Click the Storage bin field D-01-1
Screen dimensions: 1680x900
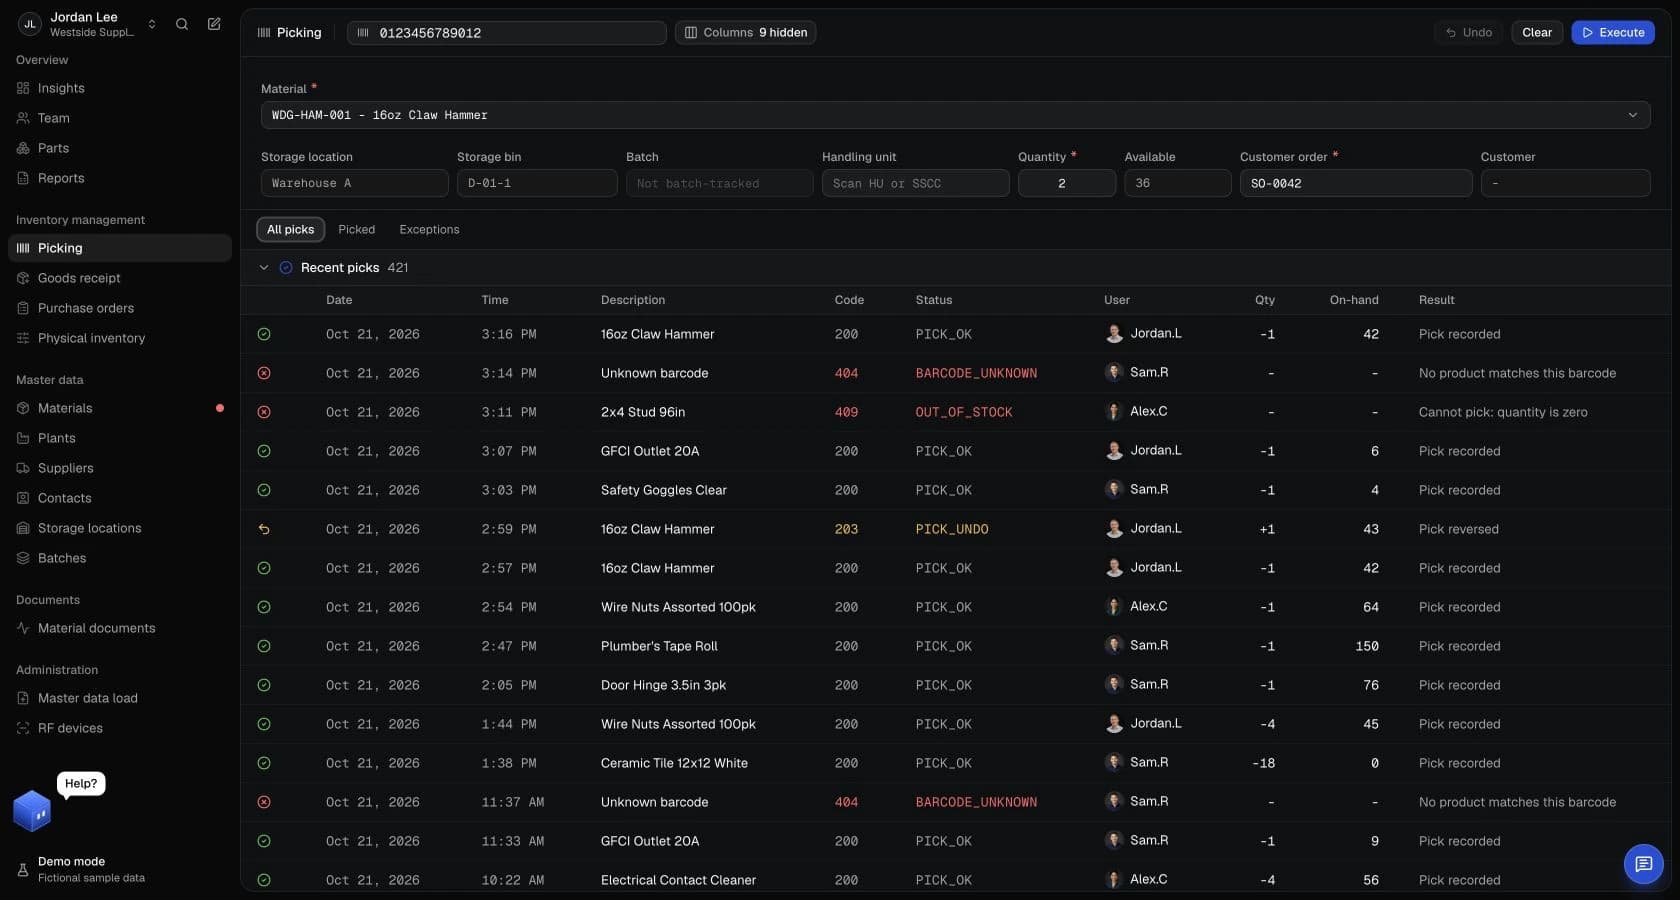pyautogui.click(x=537, y=183)
